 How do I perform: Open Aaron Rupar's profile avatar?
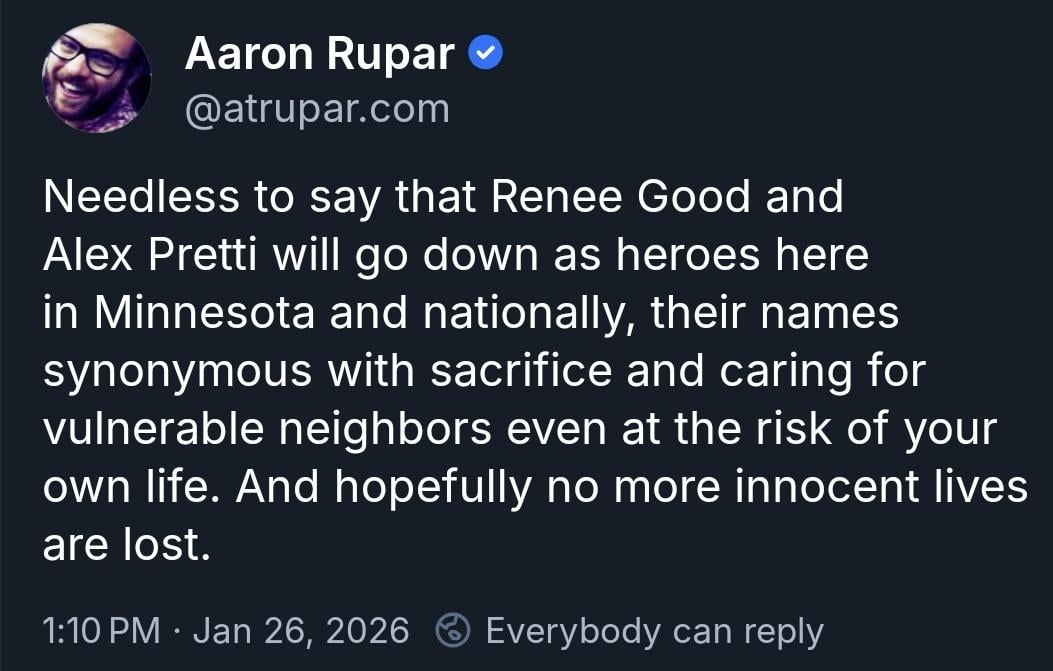click(x=96, y=77)
